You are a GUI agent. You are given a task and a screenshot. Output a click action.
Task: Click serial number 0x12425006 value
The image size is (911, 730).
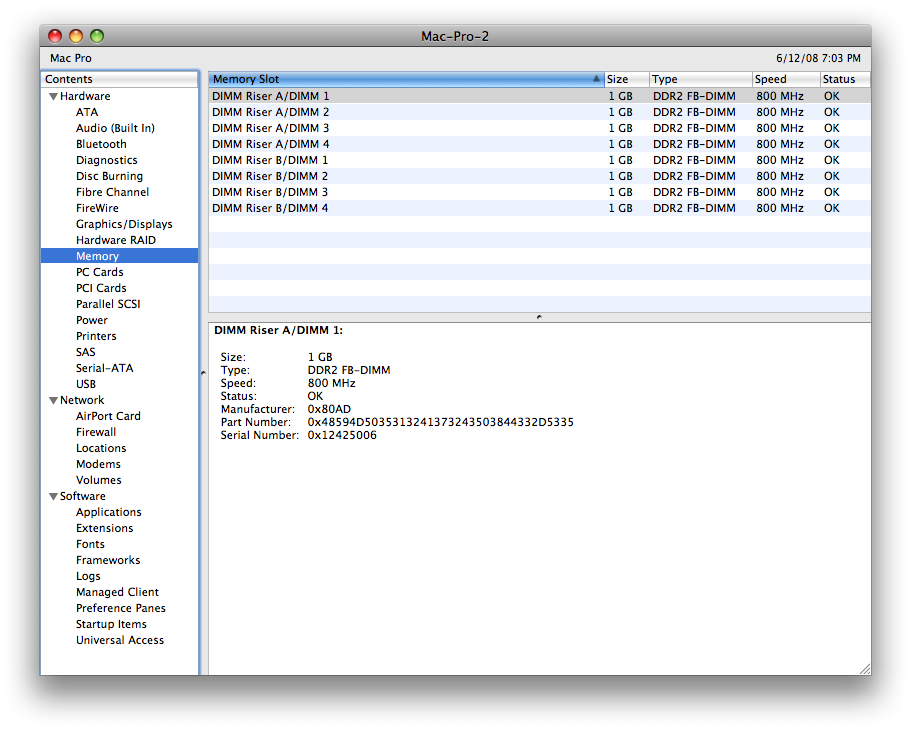[x=342, y=435]
